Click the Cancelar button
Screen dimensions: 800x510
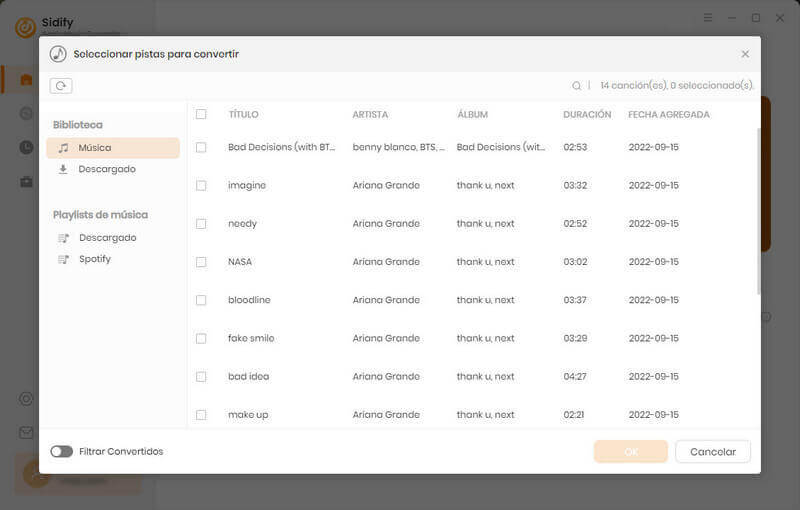(713, 452)
